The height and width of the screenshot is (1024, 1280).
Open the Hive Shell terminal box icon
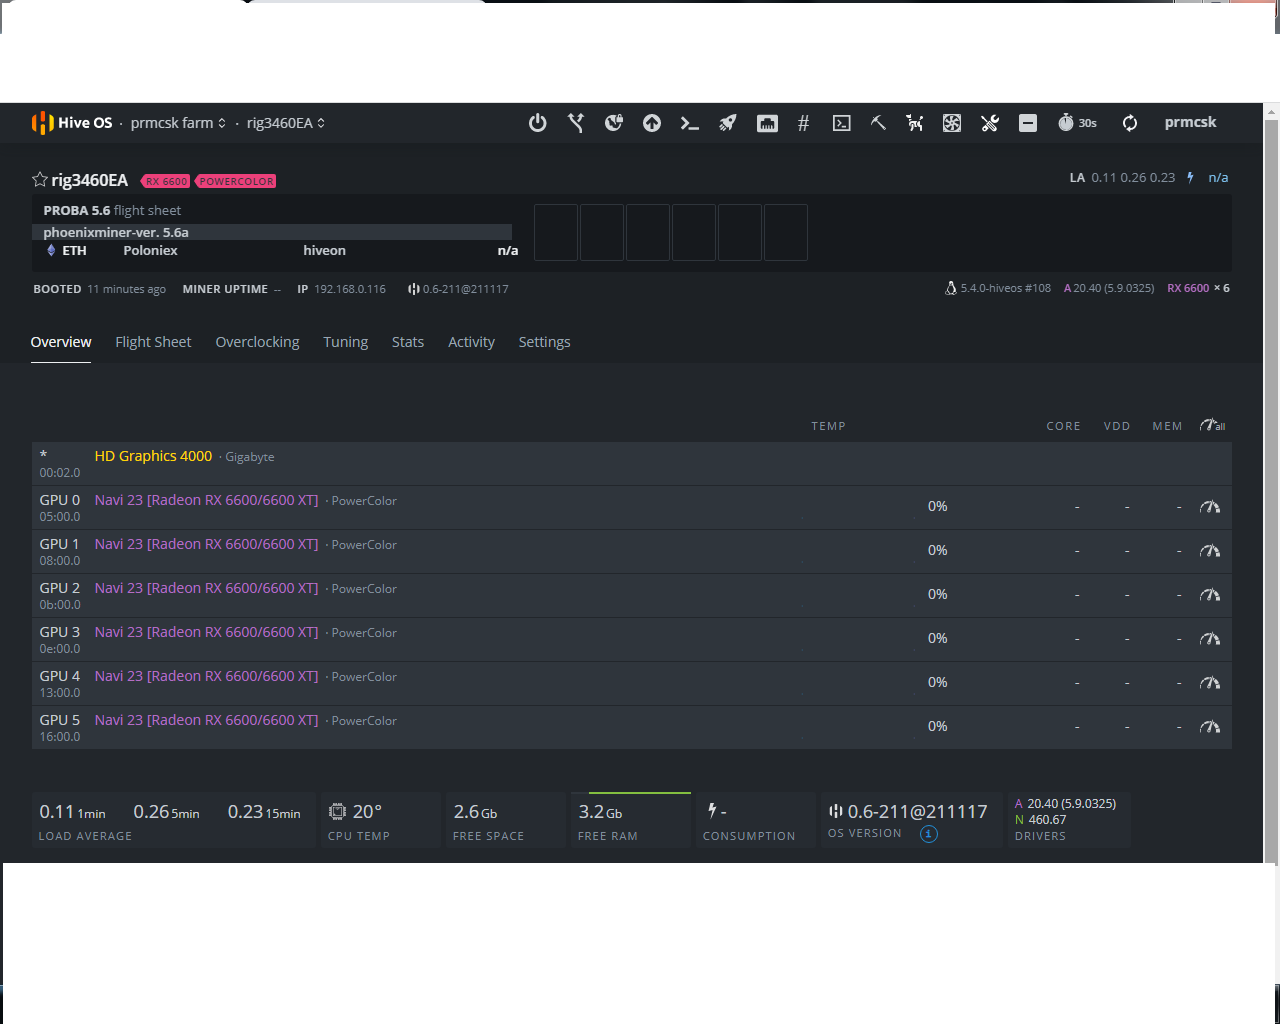(x=842, y=123)
